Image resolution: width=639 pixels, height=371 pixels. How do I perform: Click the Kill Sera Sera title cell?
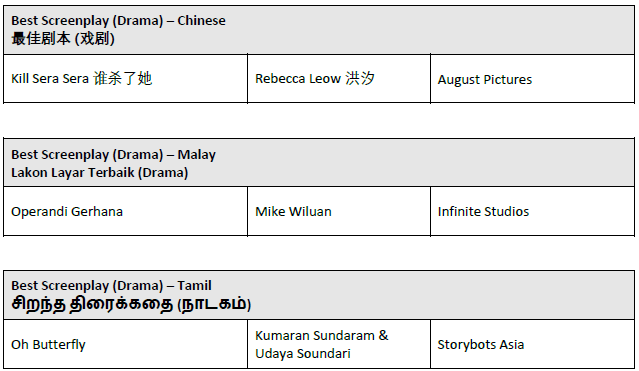click(125, 78)
